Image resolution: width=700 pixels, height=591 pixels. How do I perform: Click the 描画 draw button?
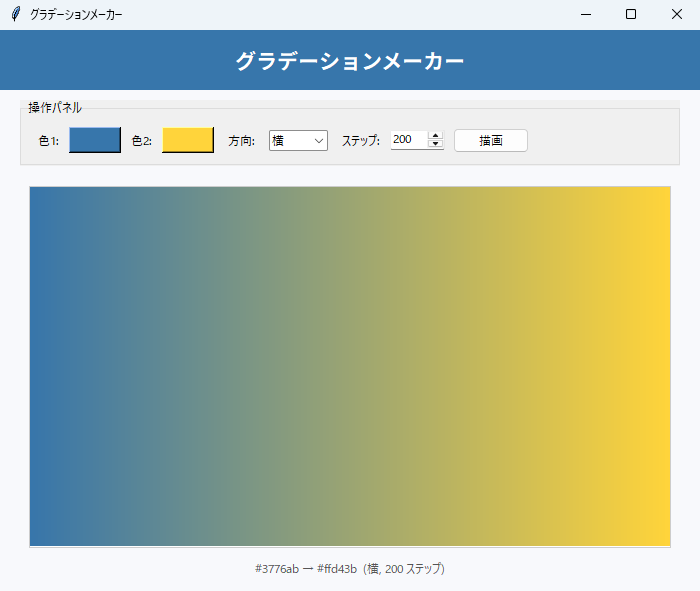(491, 141)
